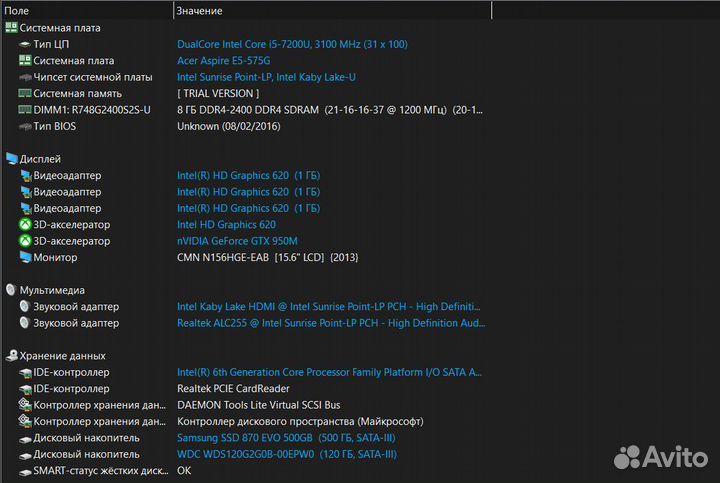Viewport: 720px width, 483px height.
Task: Click the Мультимедиа group speaker icon
Action: click(x=11, y=290)
